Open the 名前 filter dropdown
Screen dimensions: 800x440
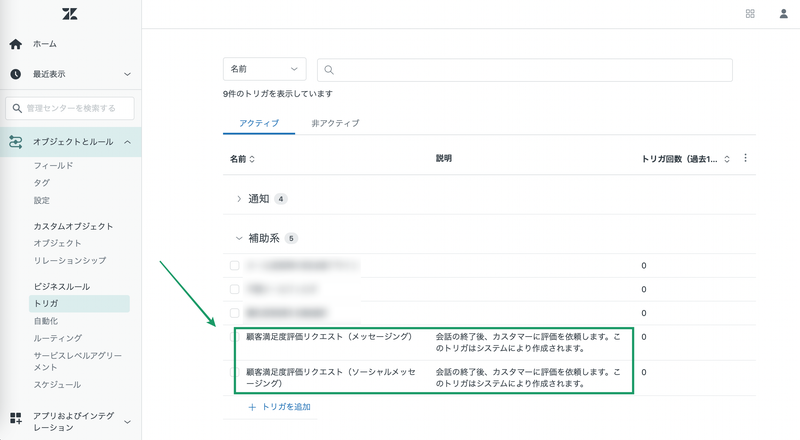(x=264, y=69)
